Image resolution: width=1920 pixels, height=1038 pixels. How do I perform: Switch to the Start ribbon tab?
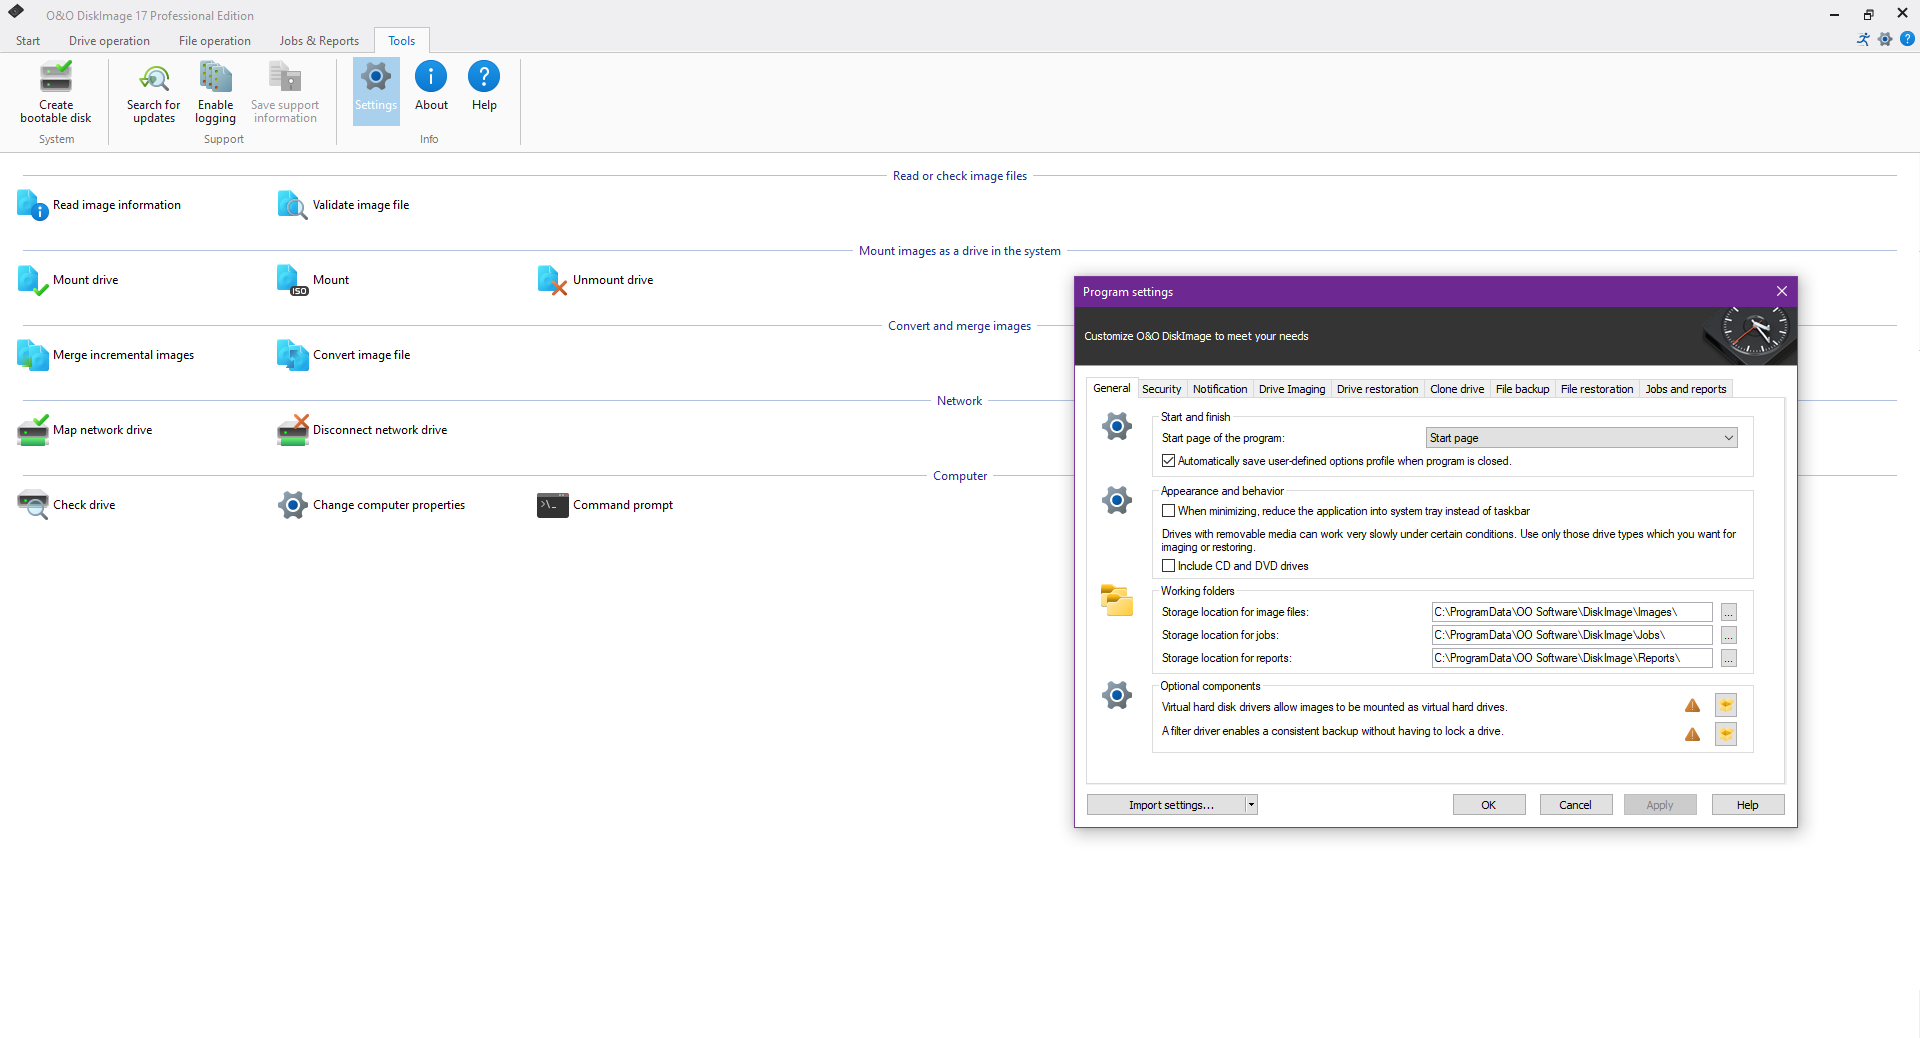click(x=28, y=41)
